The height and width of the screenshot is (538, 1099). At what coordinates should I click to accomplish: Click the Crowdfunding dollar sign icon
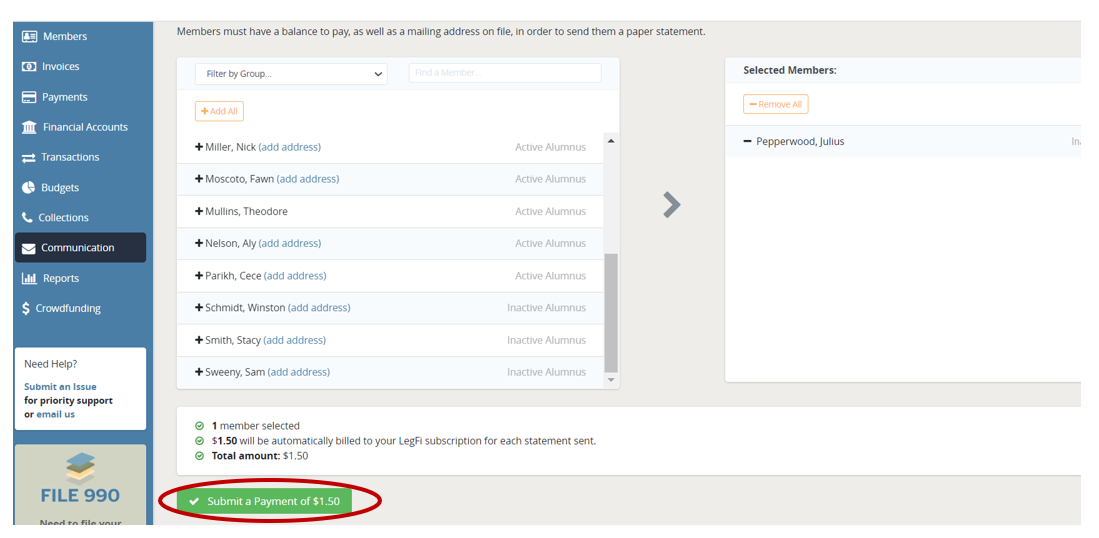(26, 309)
